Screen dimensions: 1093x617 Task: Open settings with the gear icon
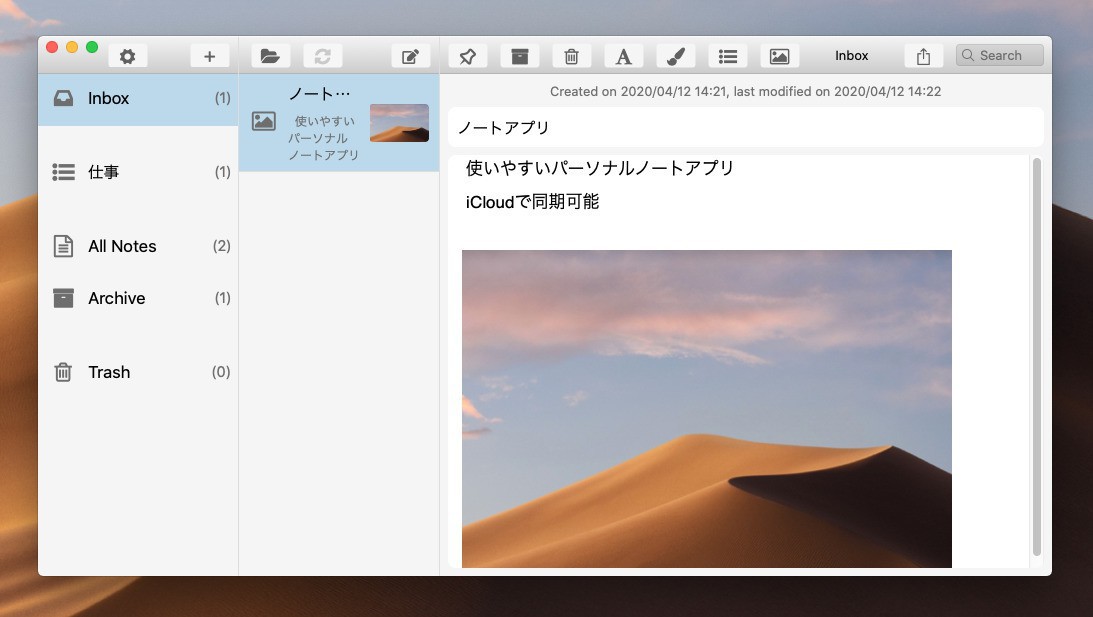tap(127, 57)
